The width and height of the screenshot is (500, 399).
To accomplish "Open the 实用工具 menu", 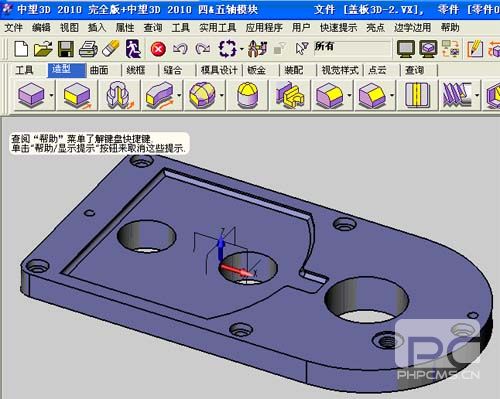I will [x=218, y=27].
